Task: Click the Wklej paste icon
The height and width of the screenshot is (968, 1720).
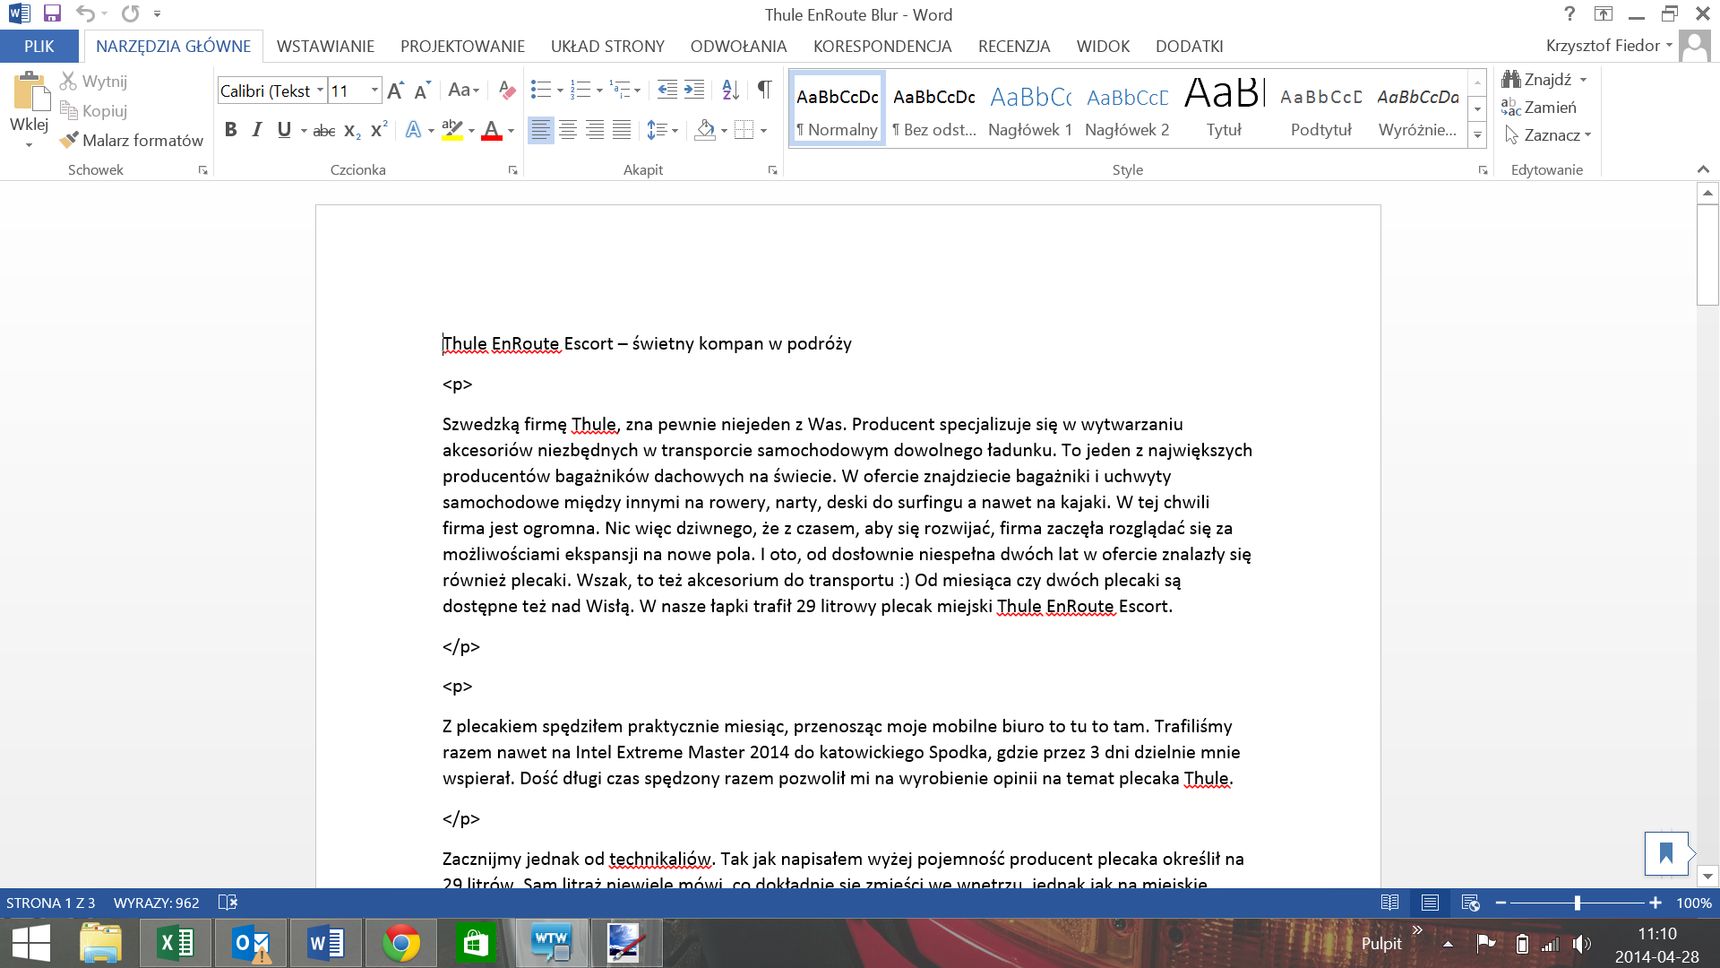Action: [30, 92]
